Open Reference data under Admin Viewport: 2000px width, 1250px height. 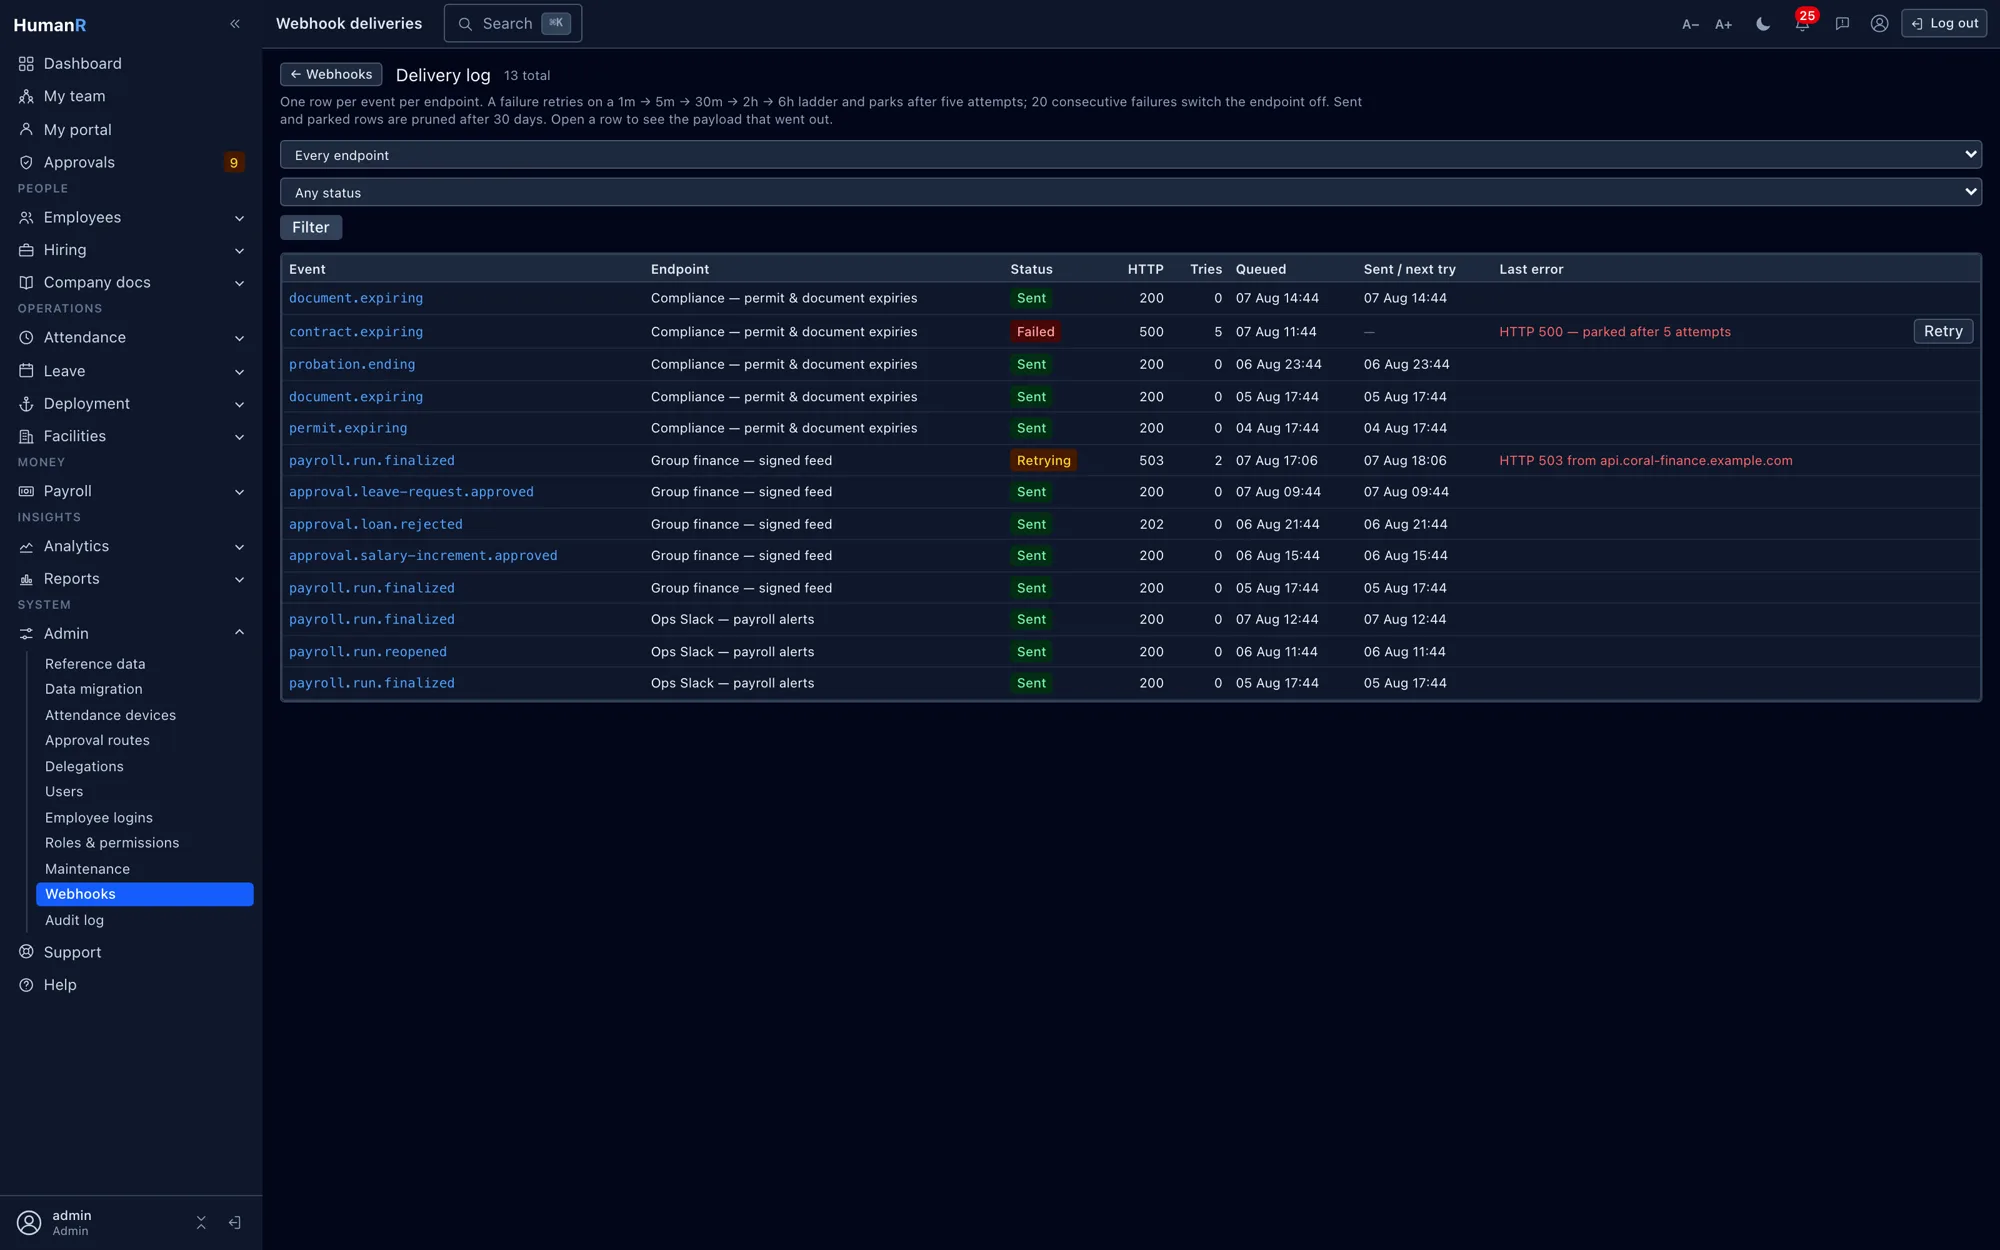point(145,664)
